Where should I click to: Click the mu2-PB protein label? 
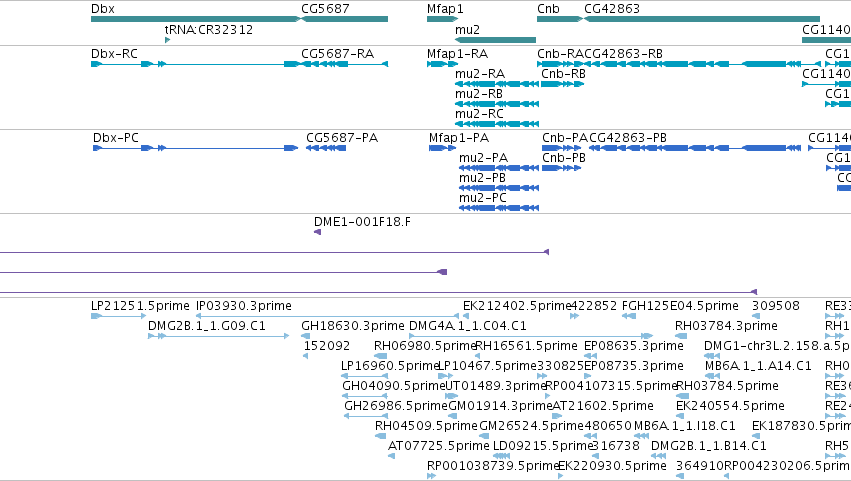point(482,178)
